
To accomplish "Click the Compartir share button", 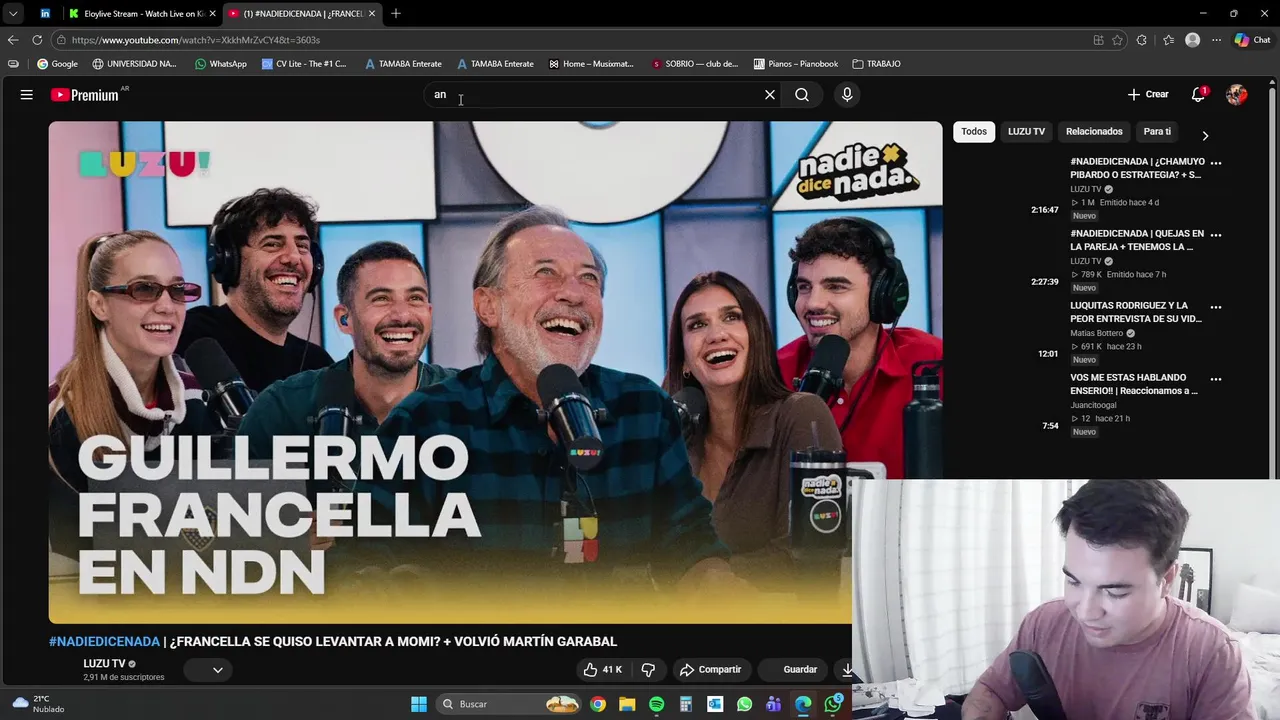I will [x=710, y=669].
